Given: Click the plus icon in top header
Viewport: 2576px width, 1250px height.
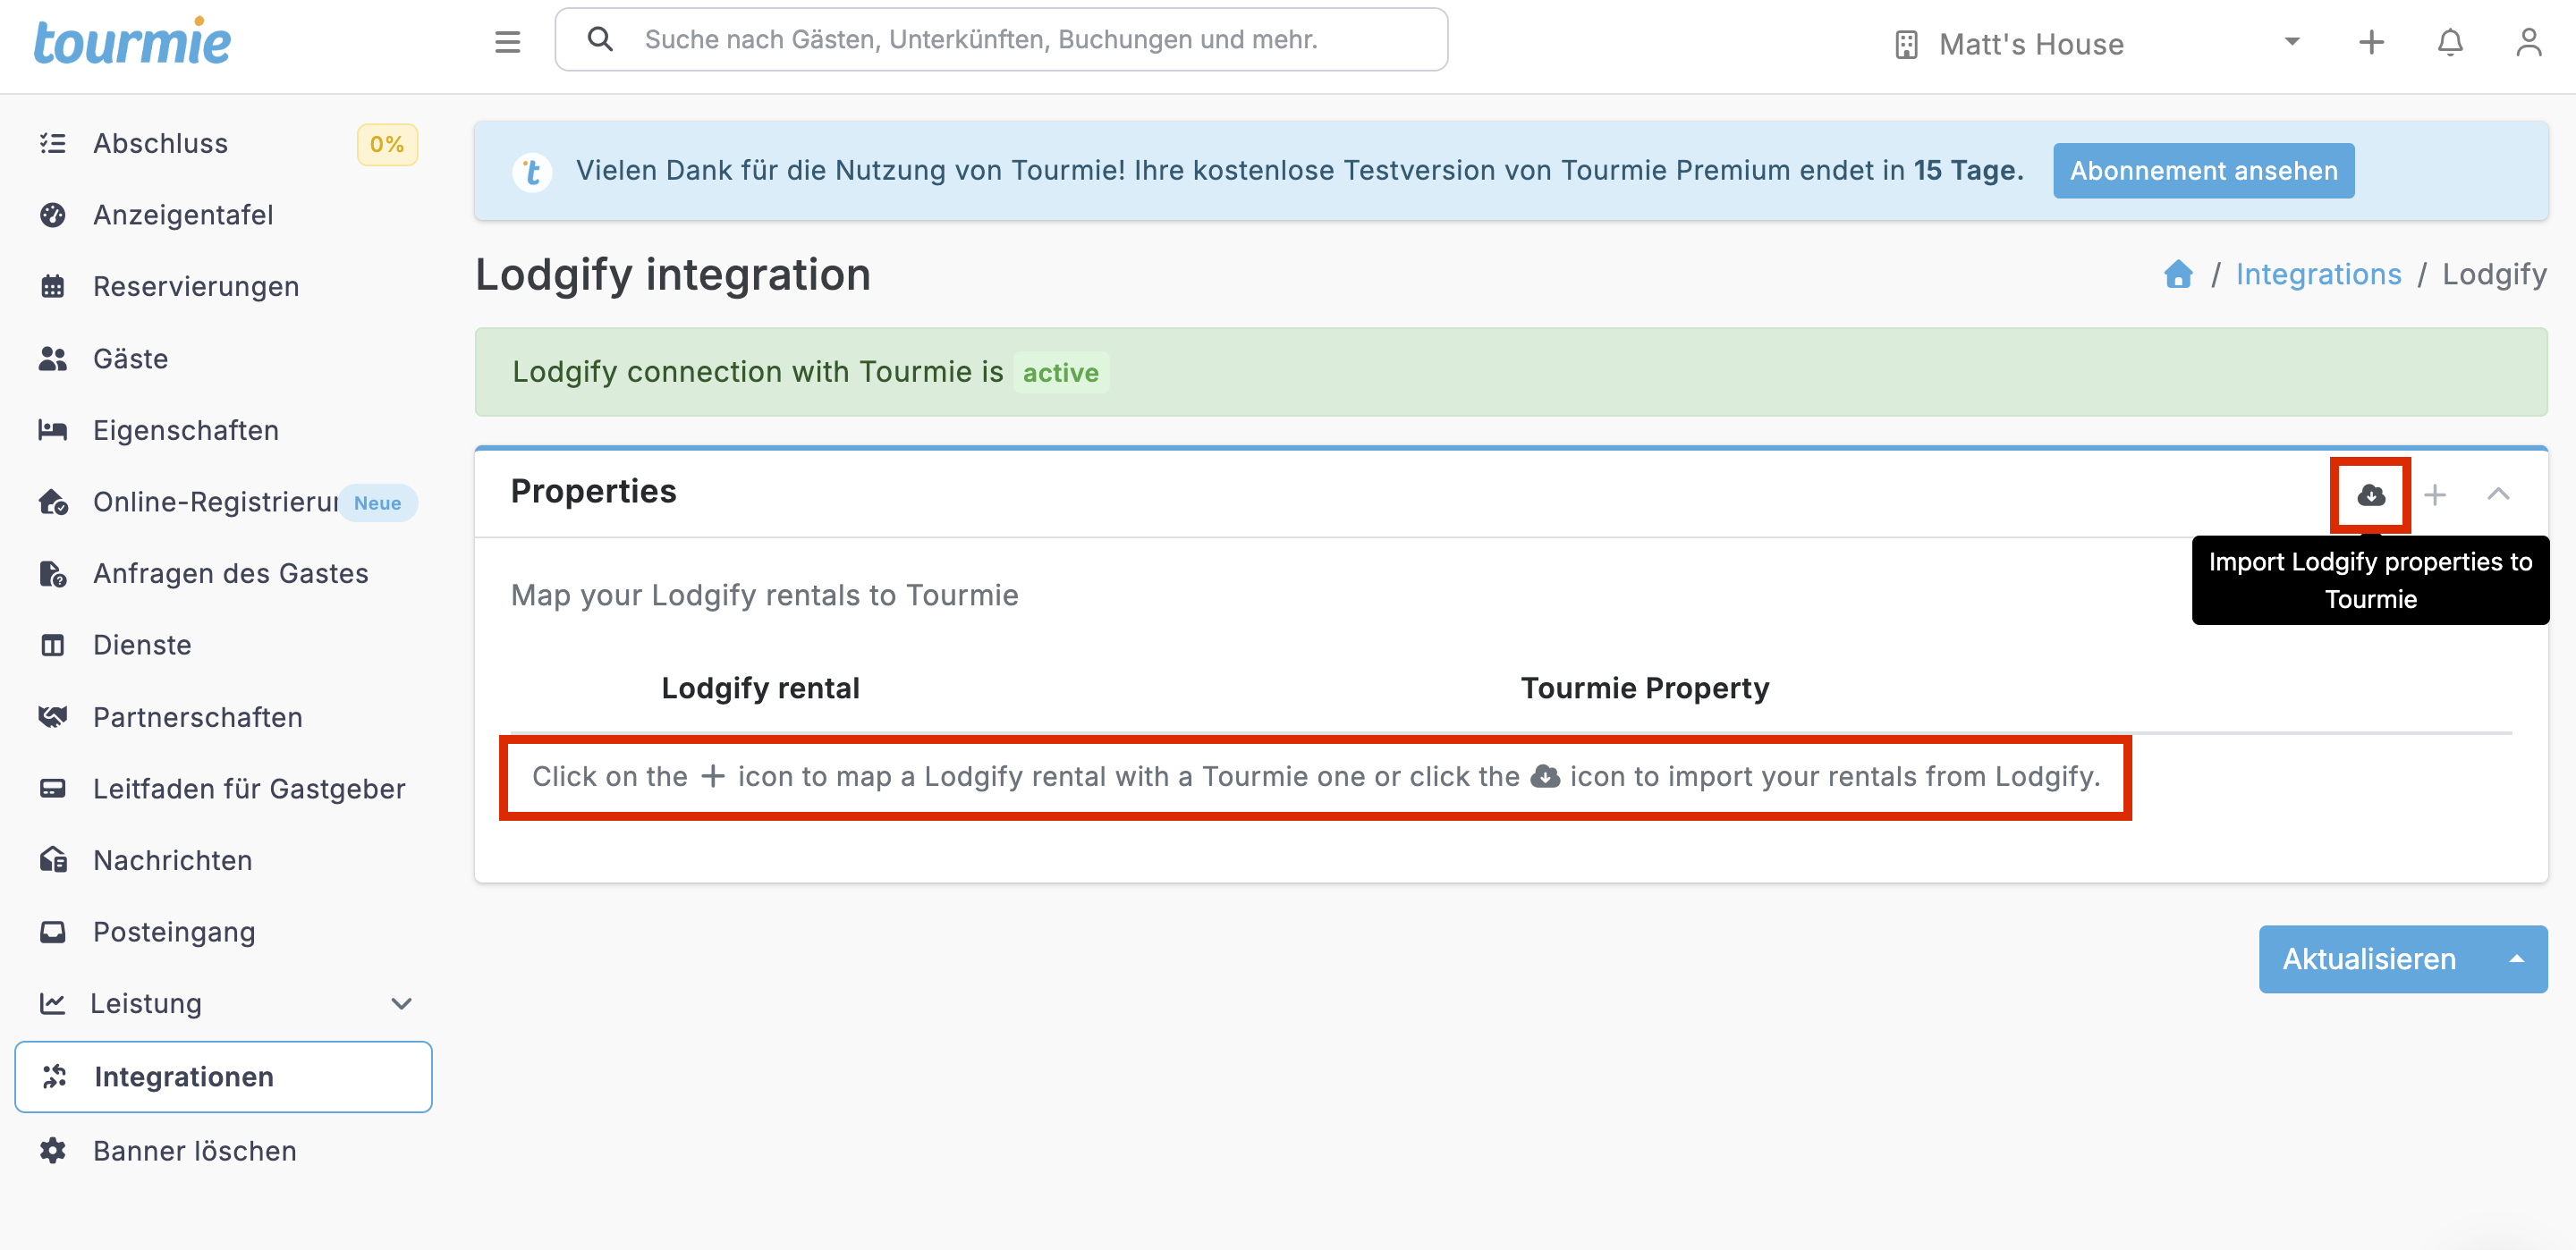Looking at the screenshot, I should pos(2370,42).
